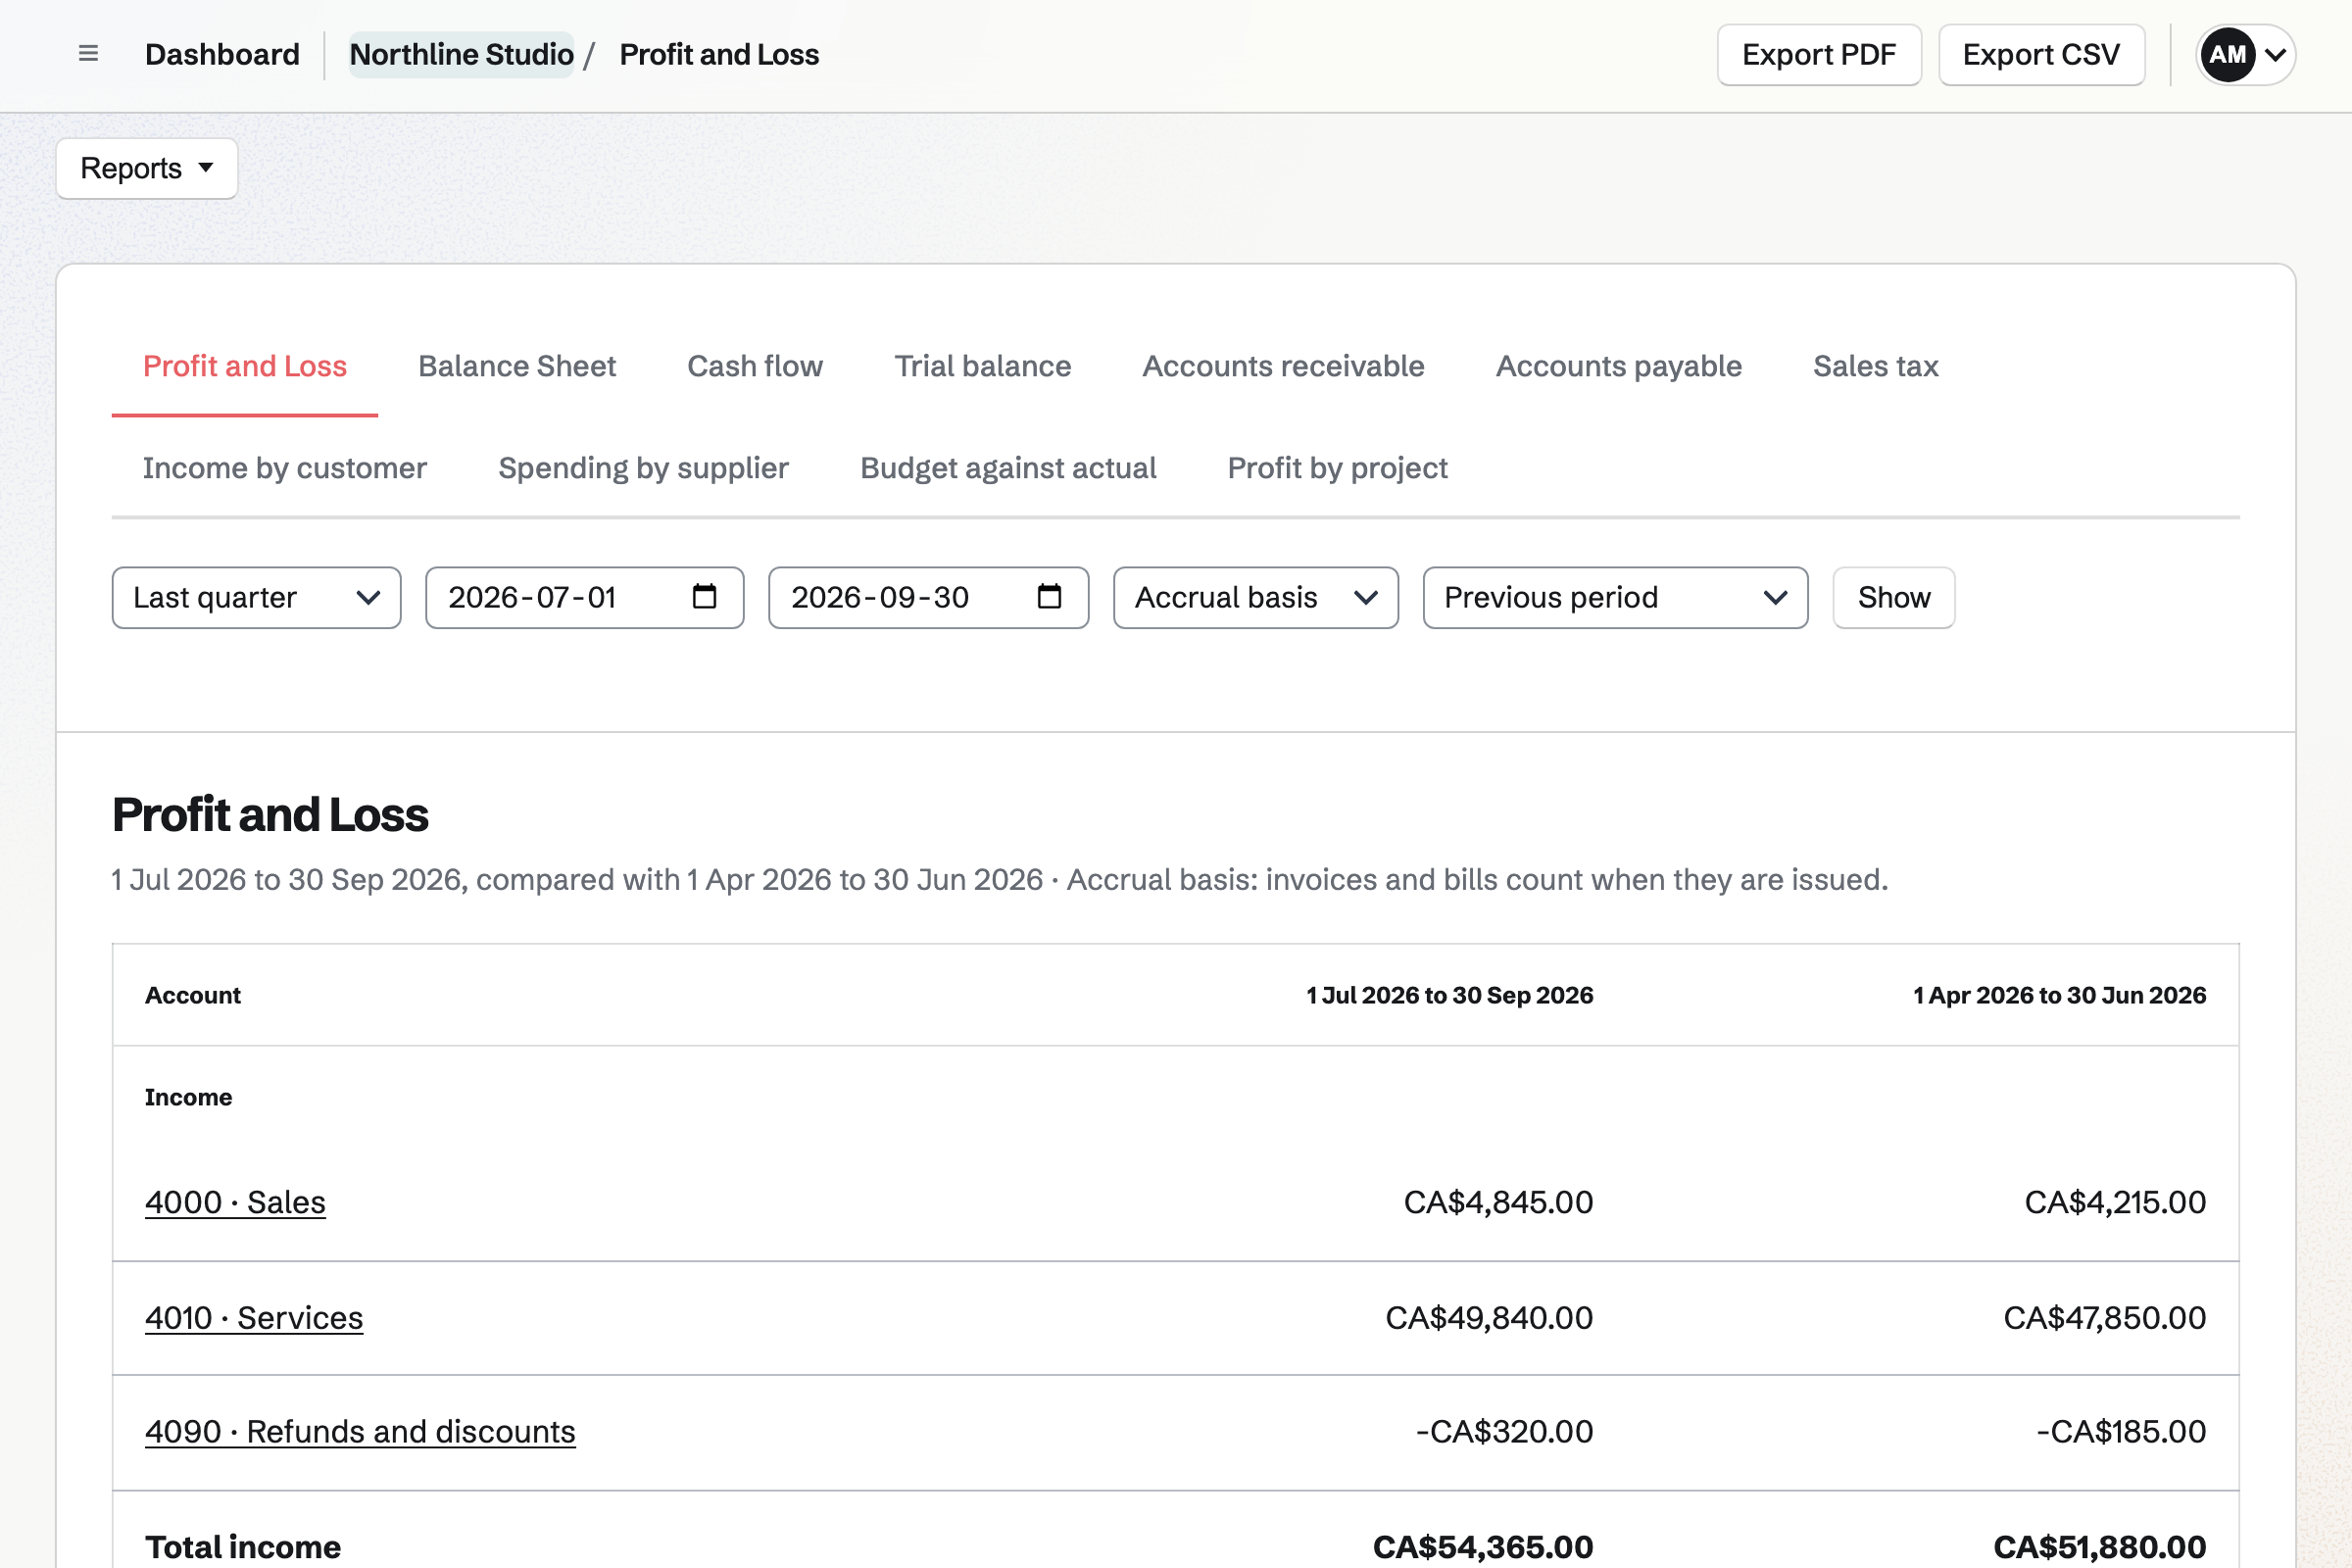Click the AM user avatar
The image size is (2352, 1568).
tap(2227, 55)
